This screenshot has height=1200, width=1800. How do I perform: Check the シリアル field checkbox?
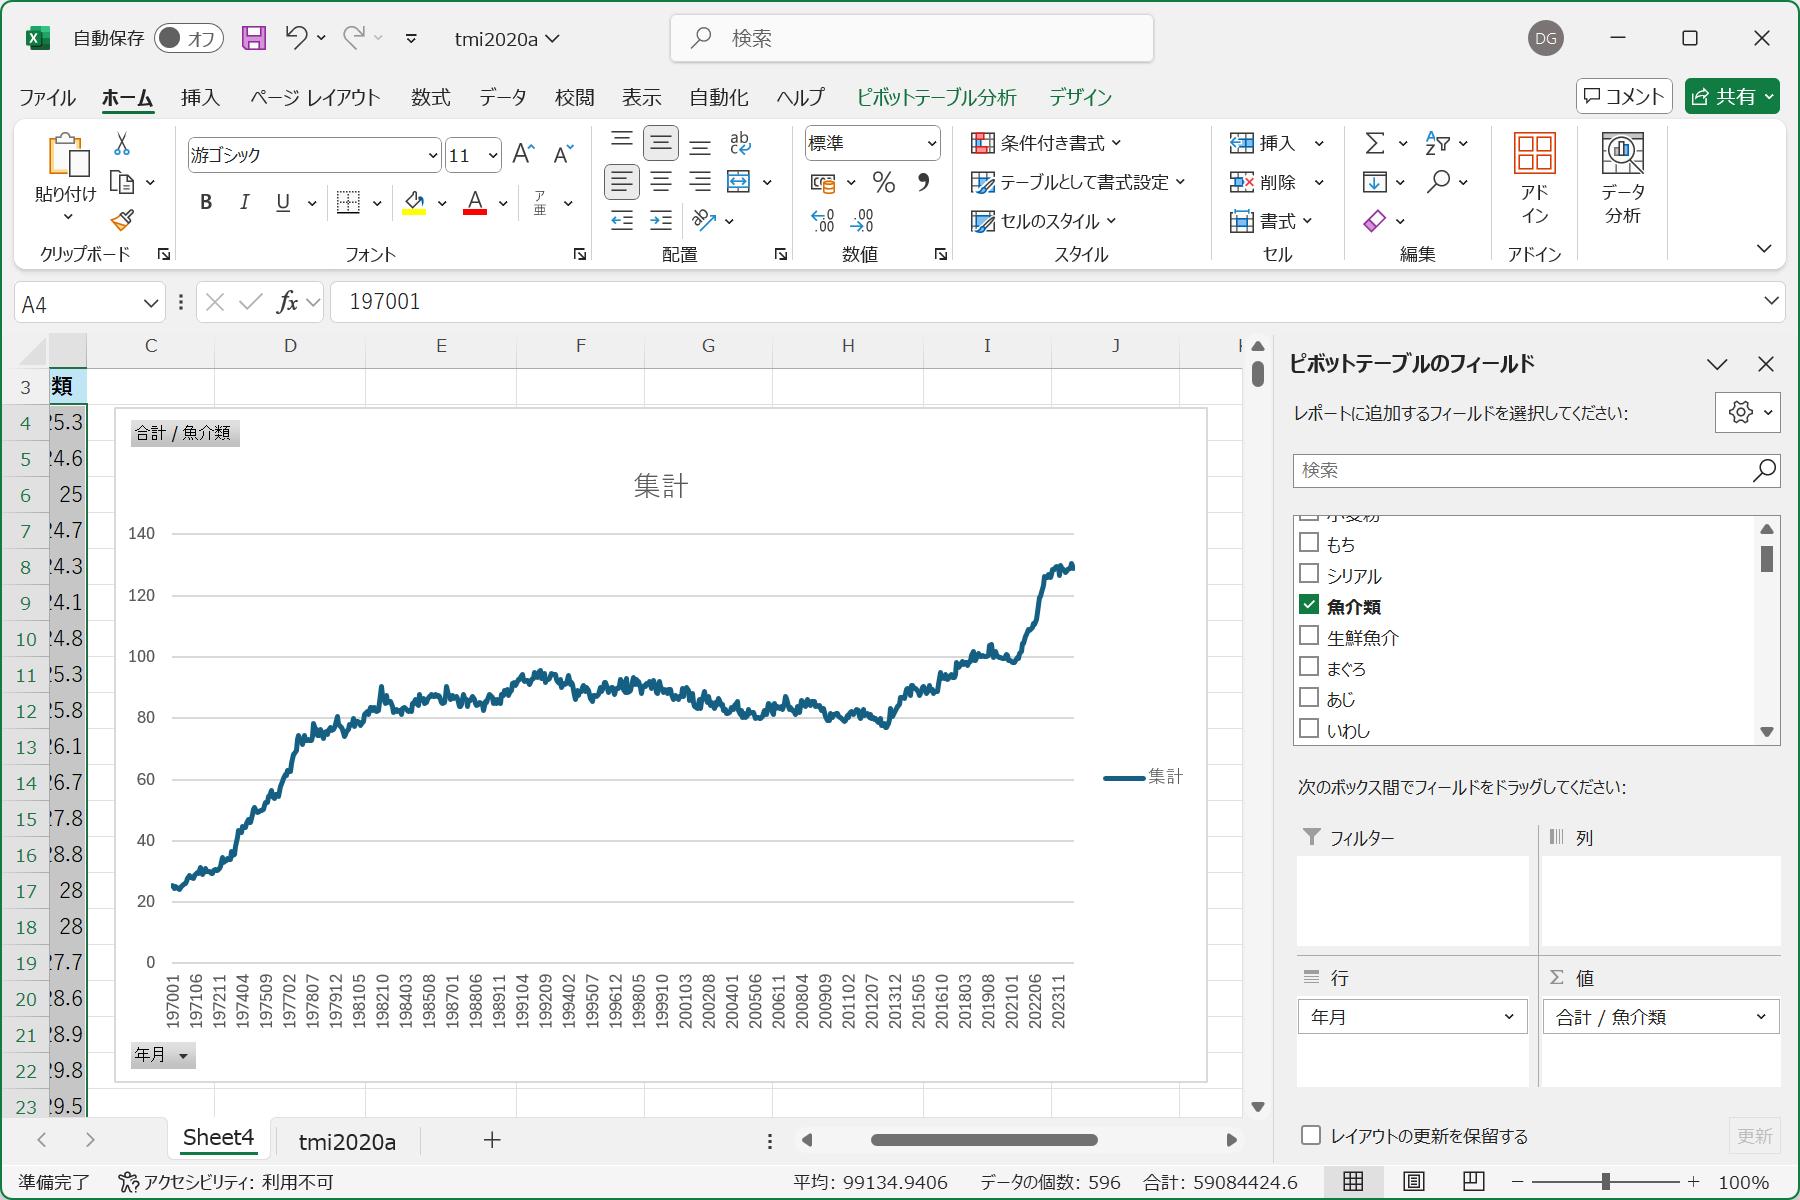coord(1309,574)
